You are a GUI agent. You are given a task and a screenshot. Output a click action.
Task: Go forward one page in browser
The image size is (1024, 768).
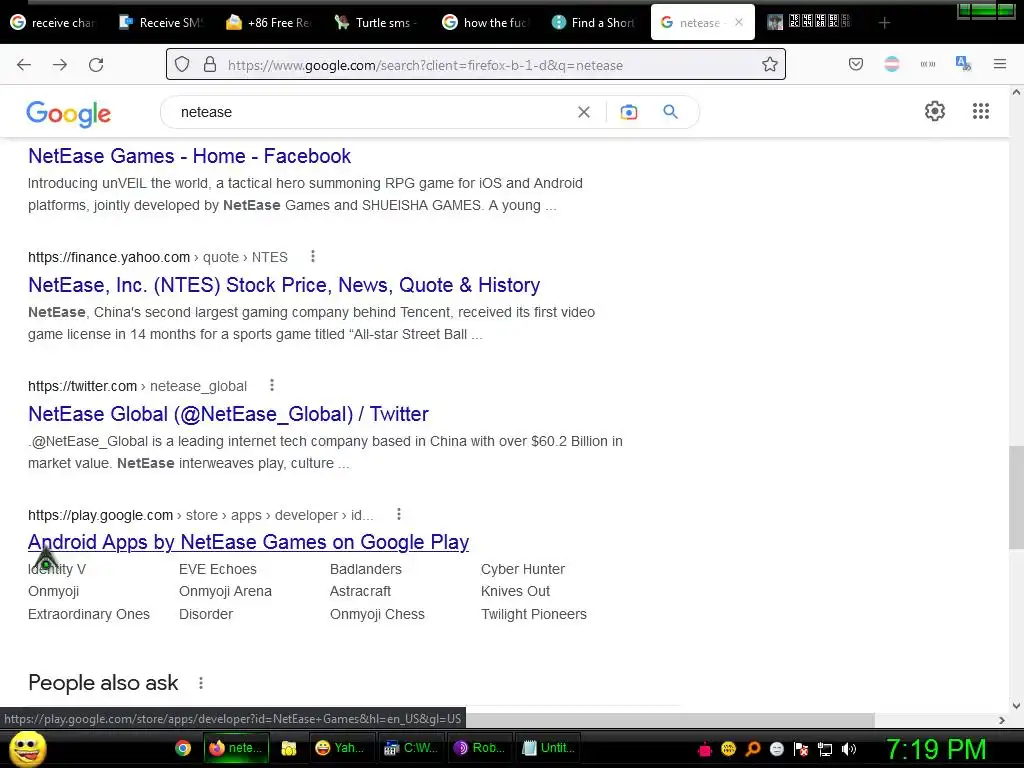point(60,65)
